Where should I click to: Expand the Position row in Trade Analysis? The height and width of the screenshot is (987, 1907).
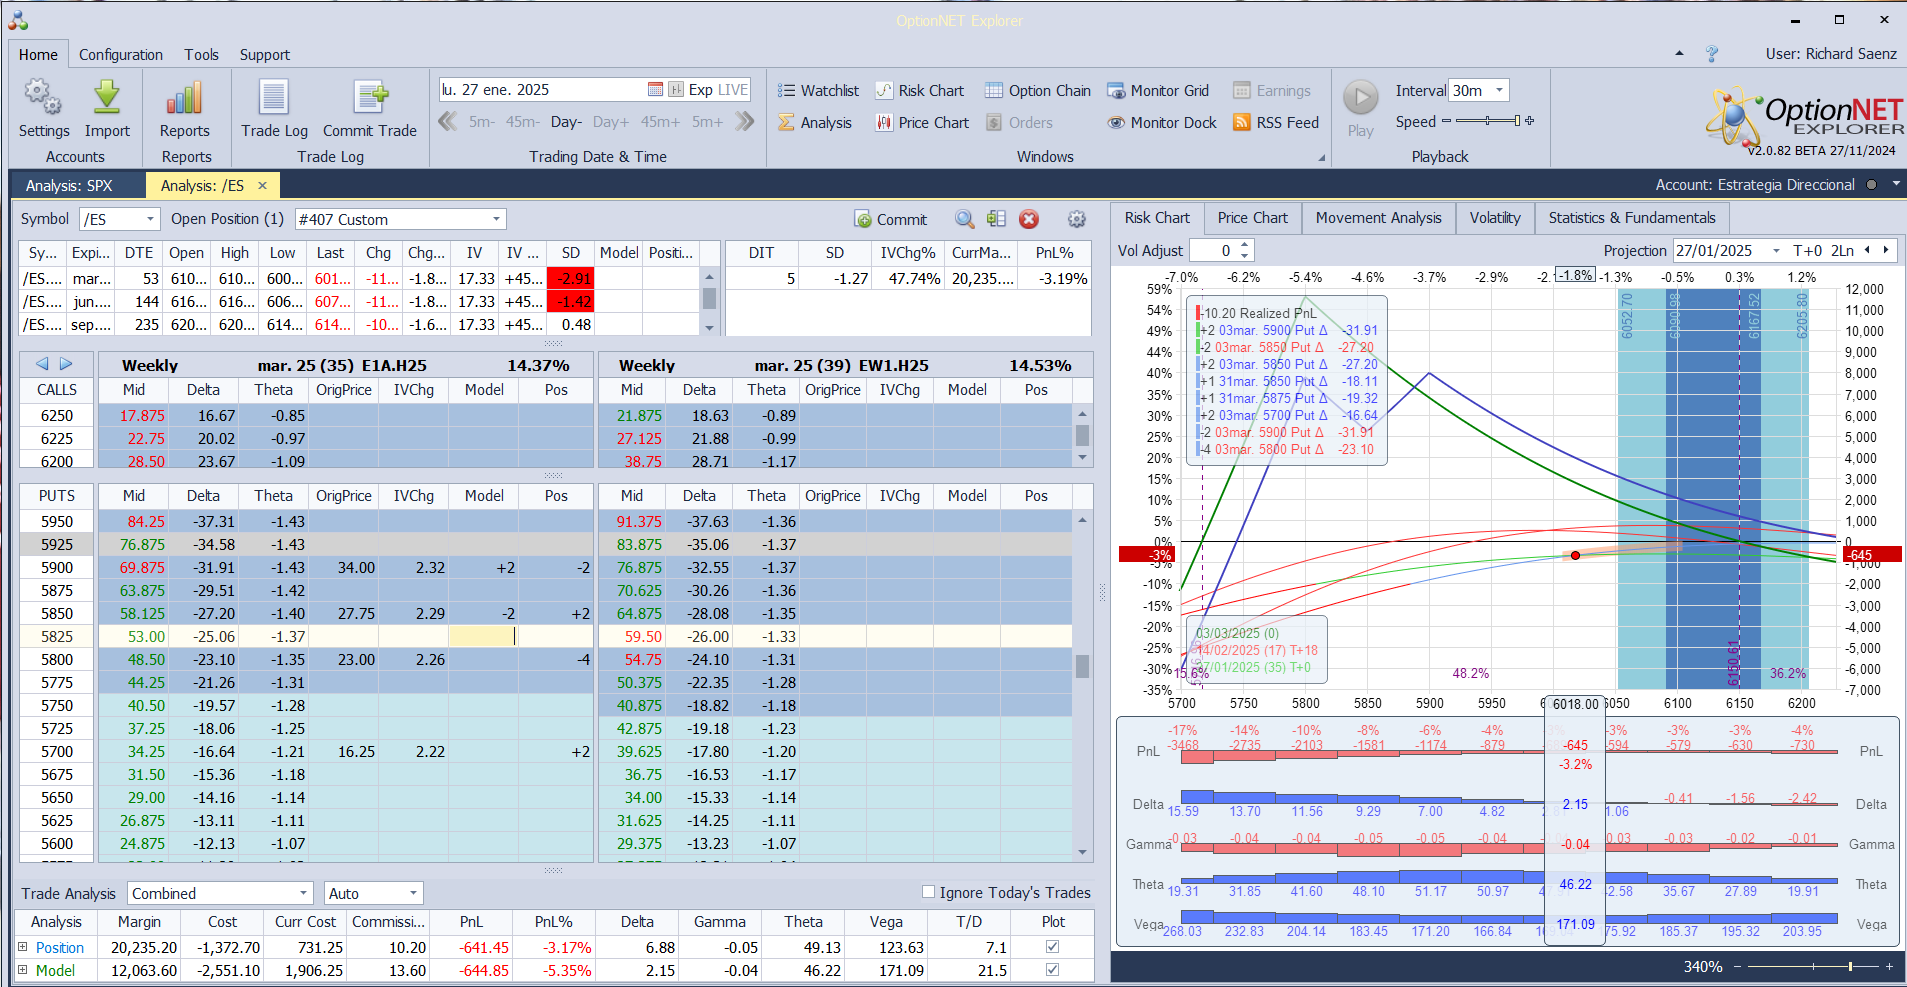(x=23, y=946)
